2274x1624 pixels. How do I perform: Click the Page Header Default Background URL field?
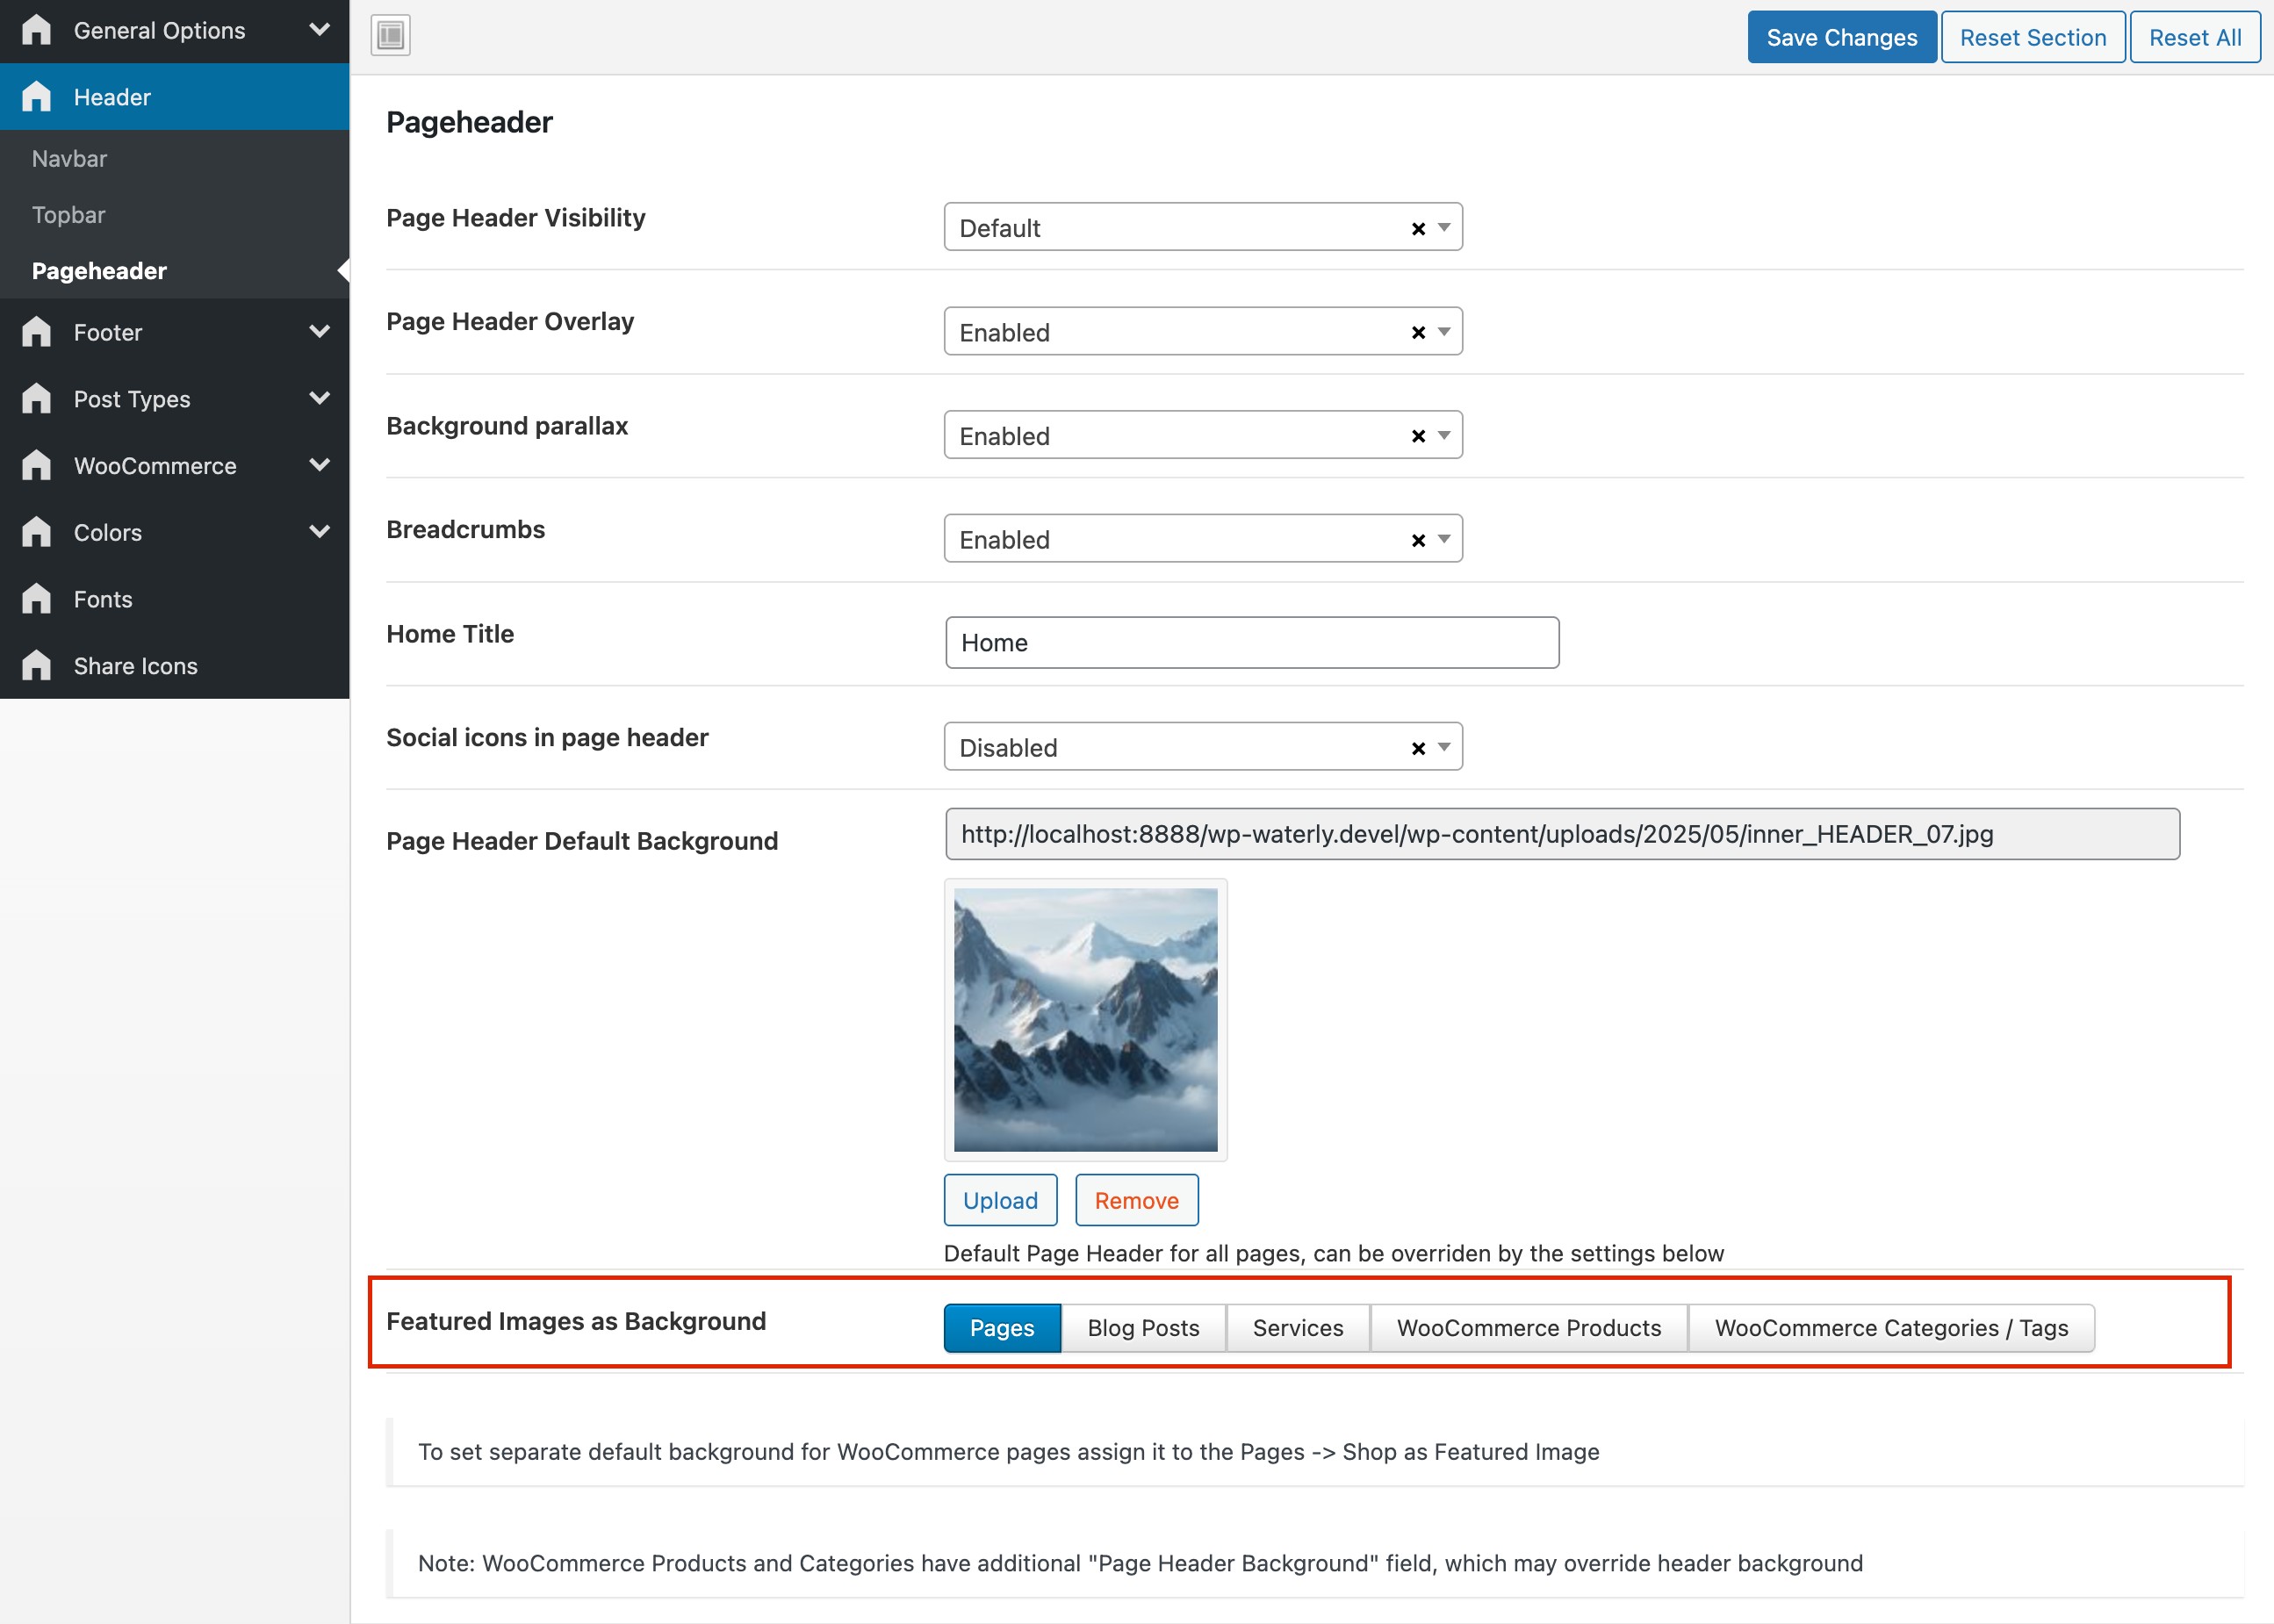1562,834
